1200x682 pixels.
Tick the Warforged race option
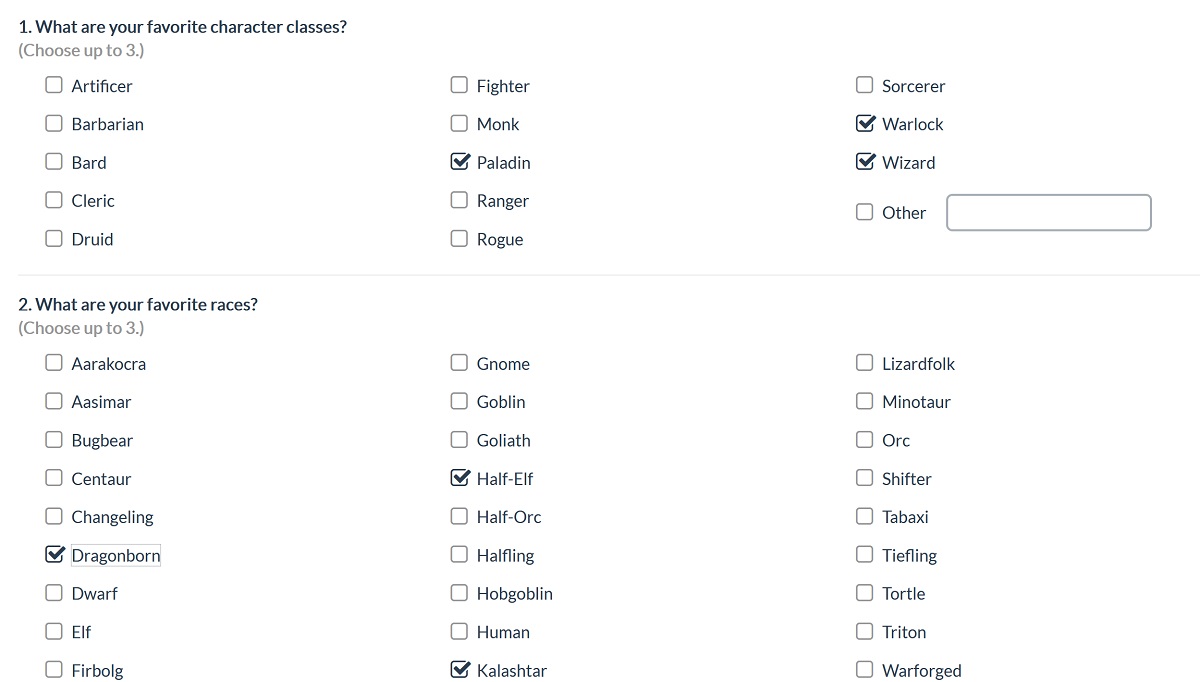coord(865,669)
